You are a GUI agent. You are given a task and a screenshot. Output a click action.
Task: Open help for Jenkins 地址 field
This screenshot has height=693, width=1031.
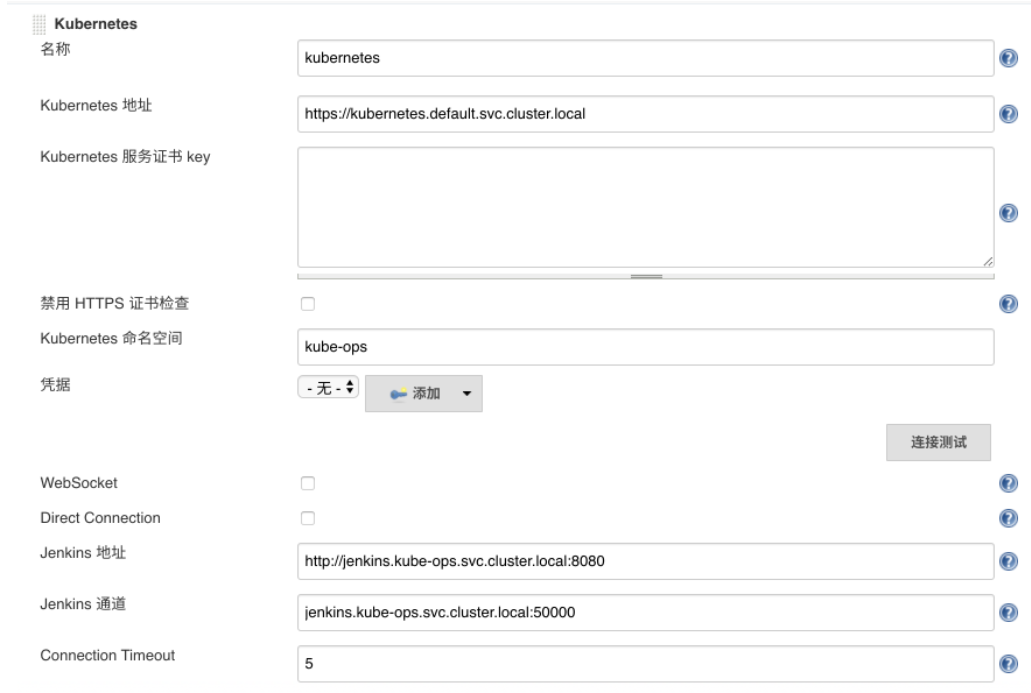click(x=1008, y=561)
